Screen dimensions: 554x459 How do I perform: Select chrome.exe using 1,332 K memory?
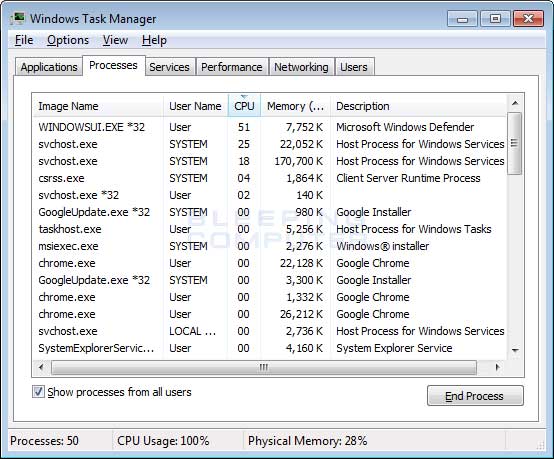pyautogui.click(x=270, y=297)
